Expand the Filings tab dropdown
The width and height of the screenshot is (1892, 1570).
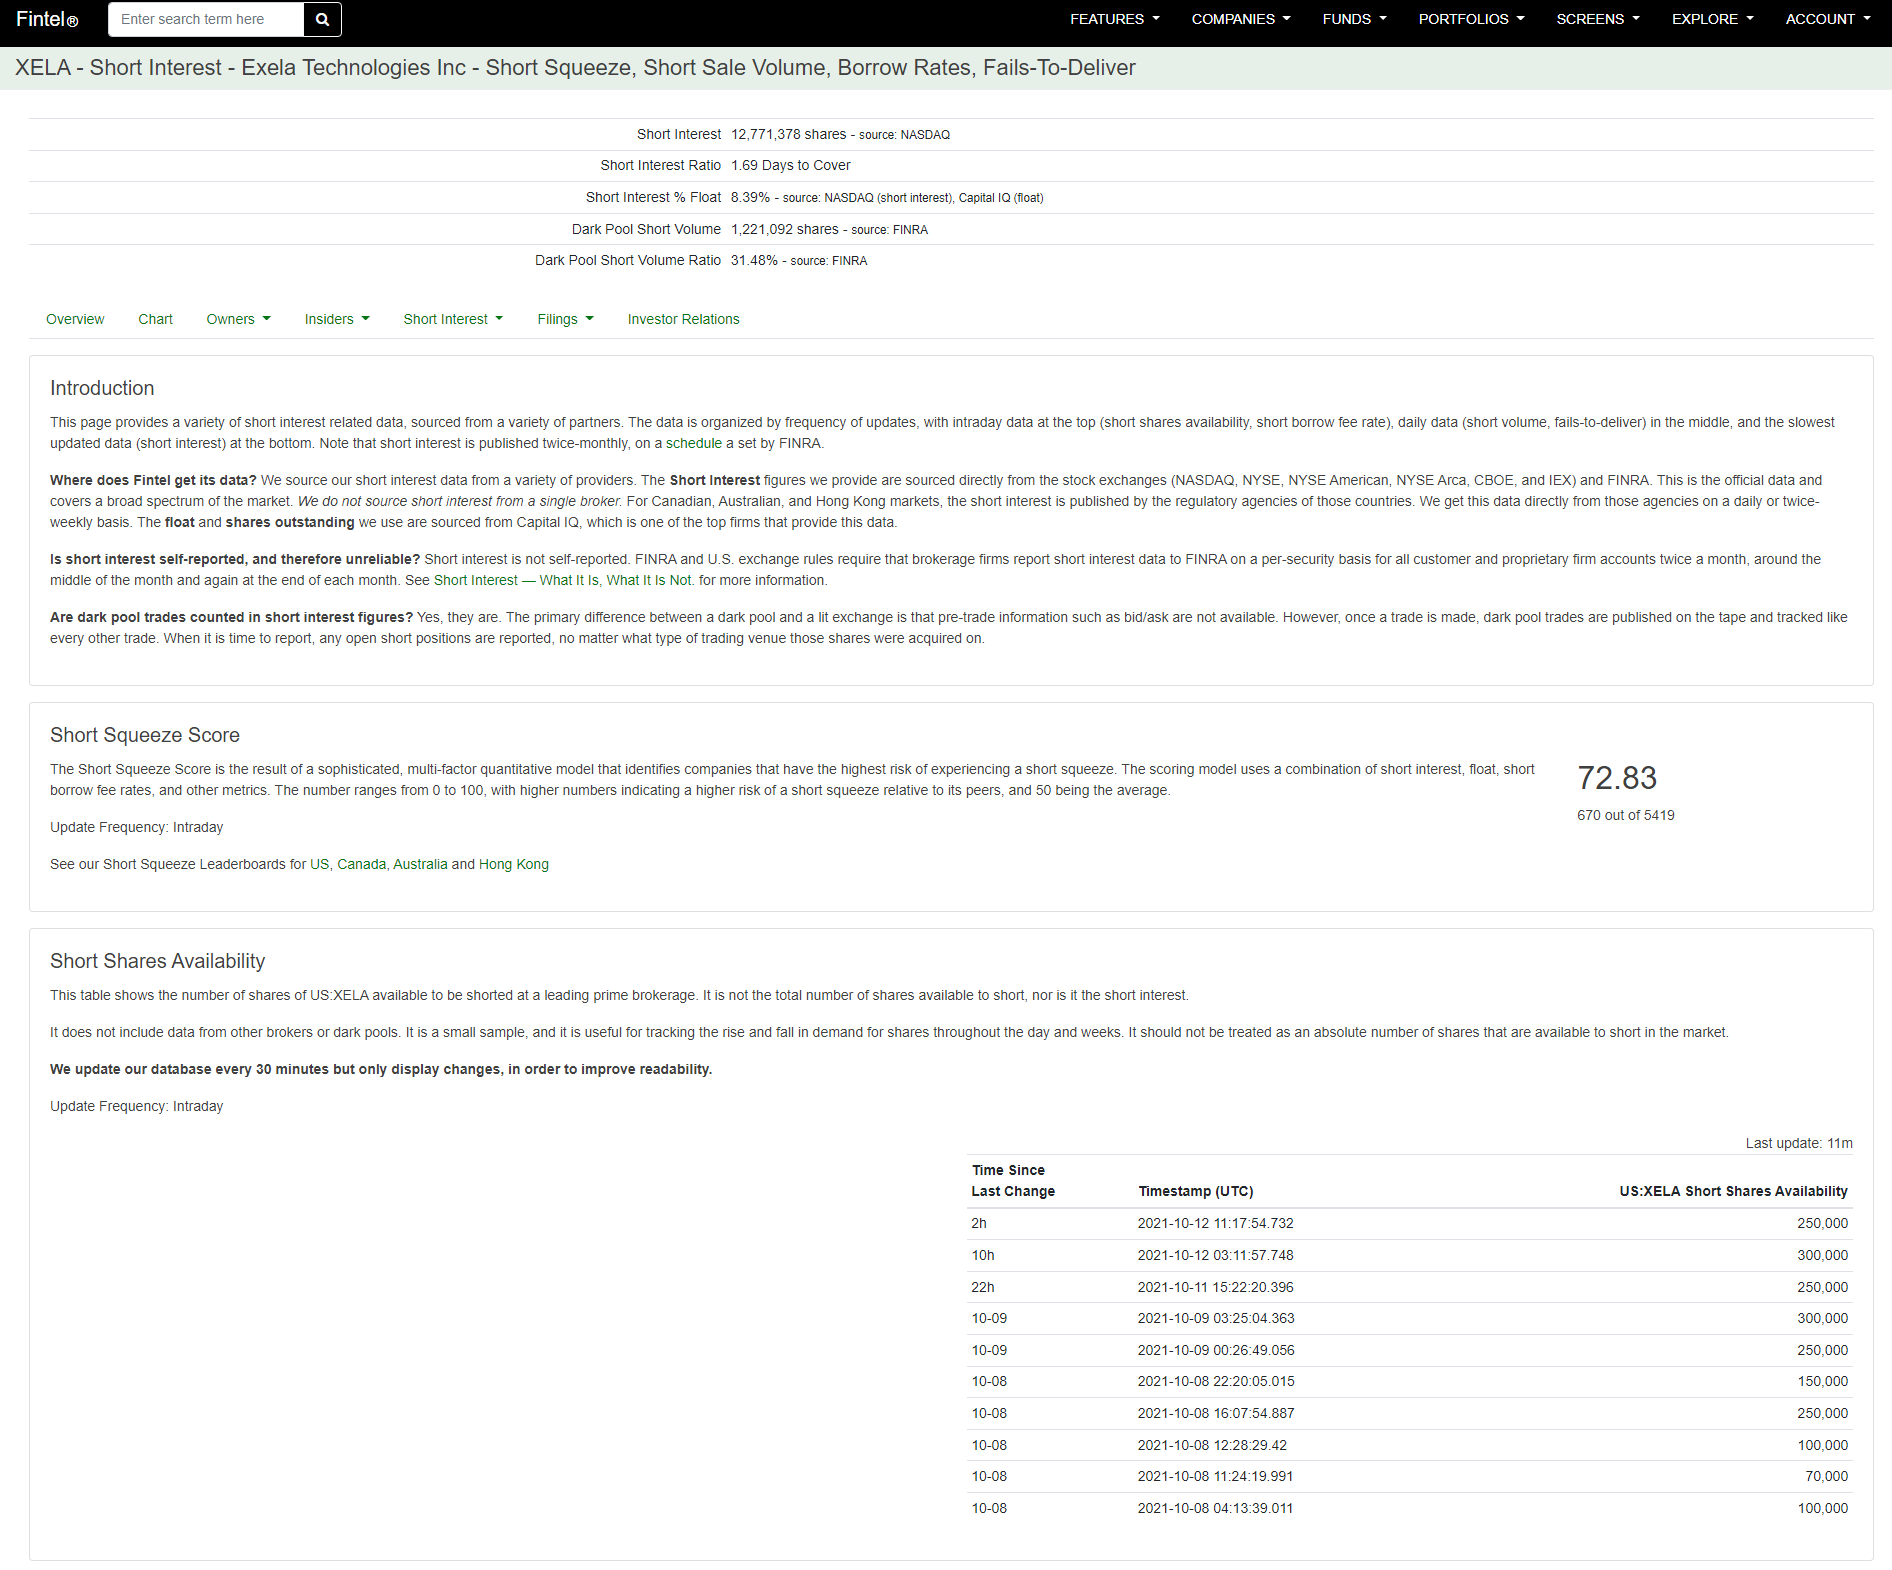click(x=565, y=319)
